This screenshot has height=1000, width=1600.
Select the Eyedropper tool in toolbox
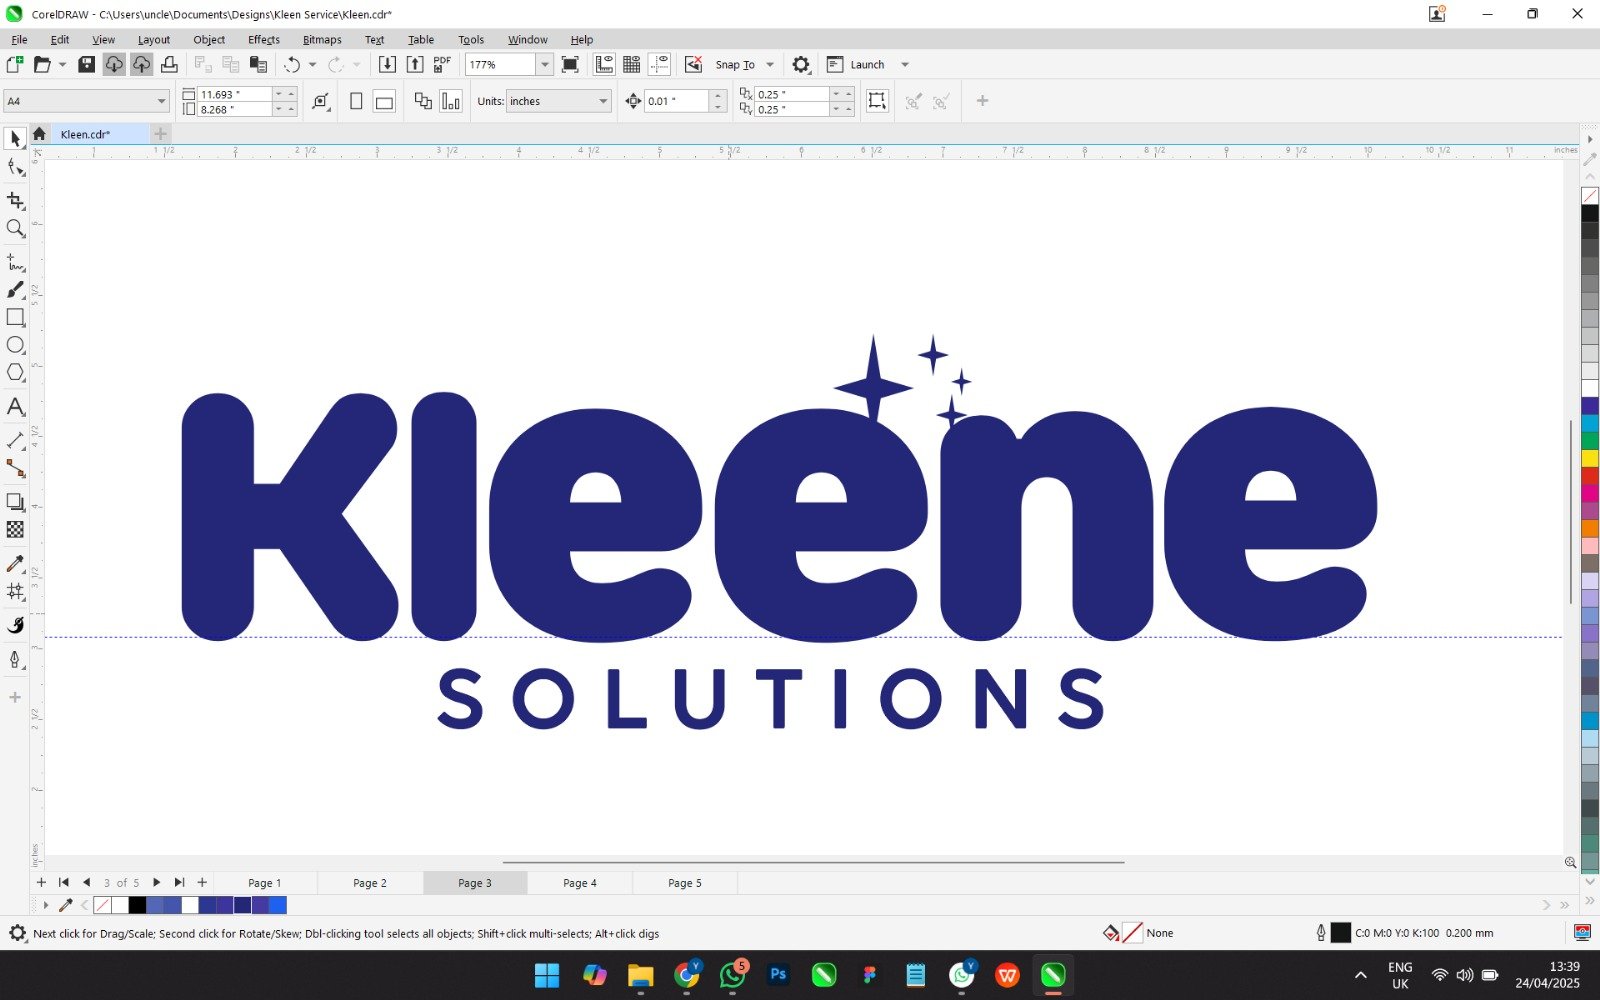click(15, 564)
